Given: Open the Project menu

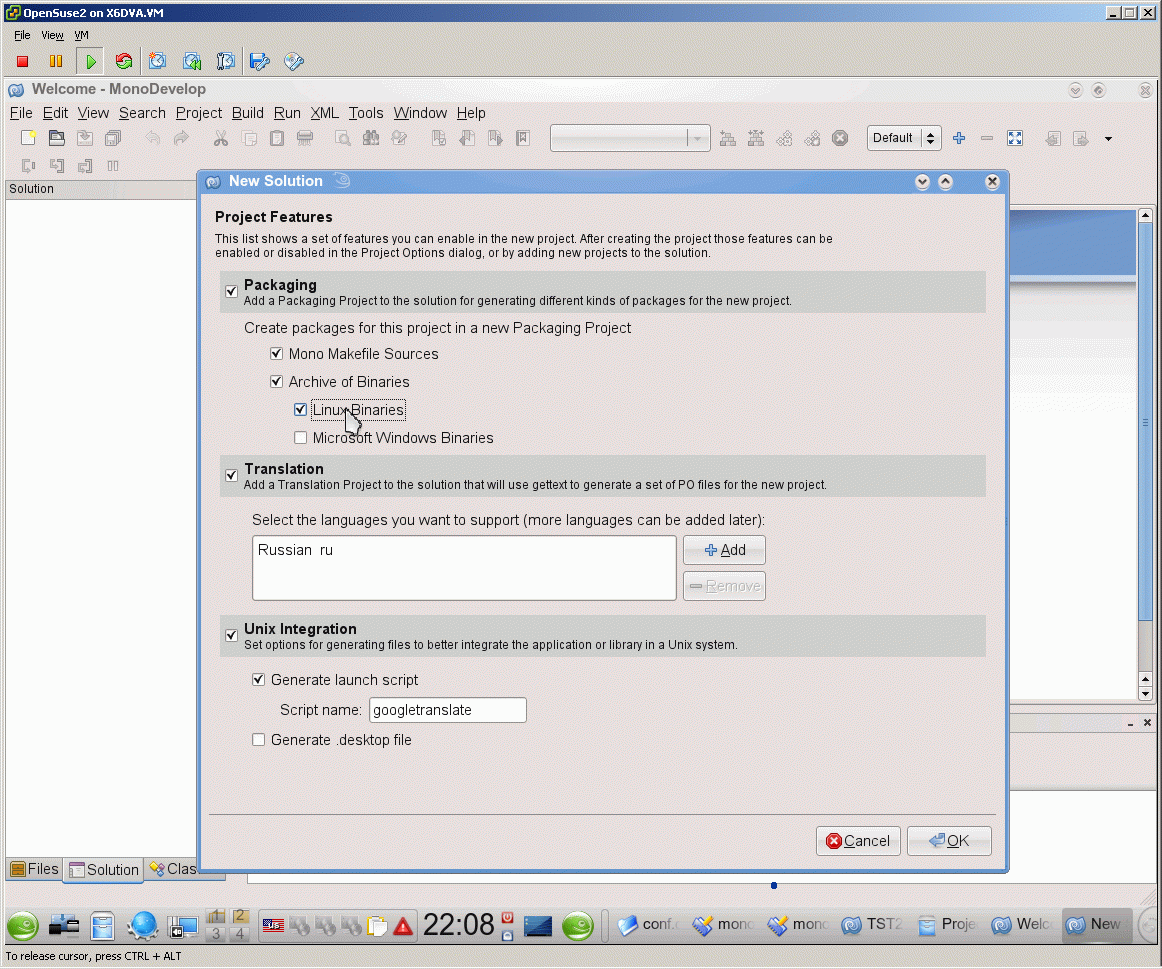Looking at the screenshot, I should pyautogui.click(x=199, y=113).
